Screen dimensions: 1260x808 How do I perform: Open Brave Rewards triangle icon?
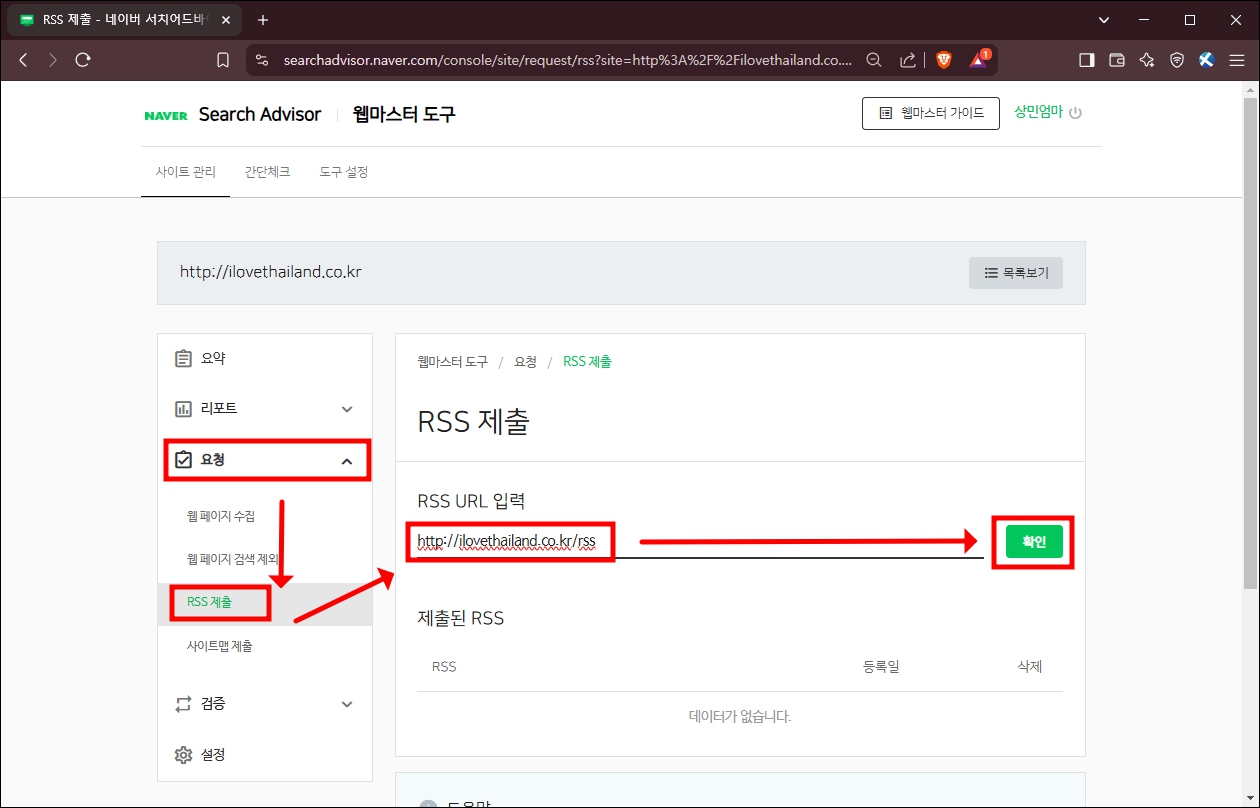[979, 60]
